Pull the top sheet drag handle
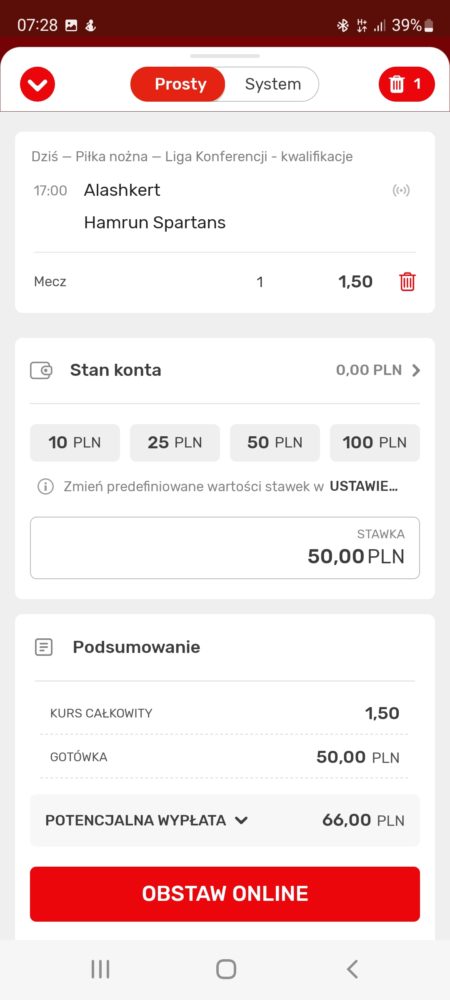The height and width of the screenshot is (1000, 450). (225, 56)
